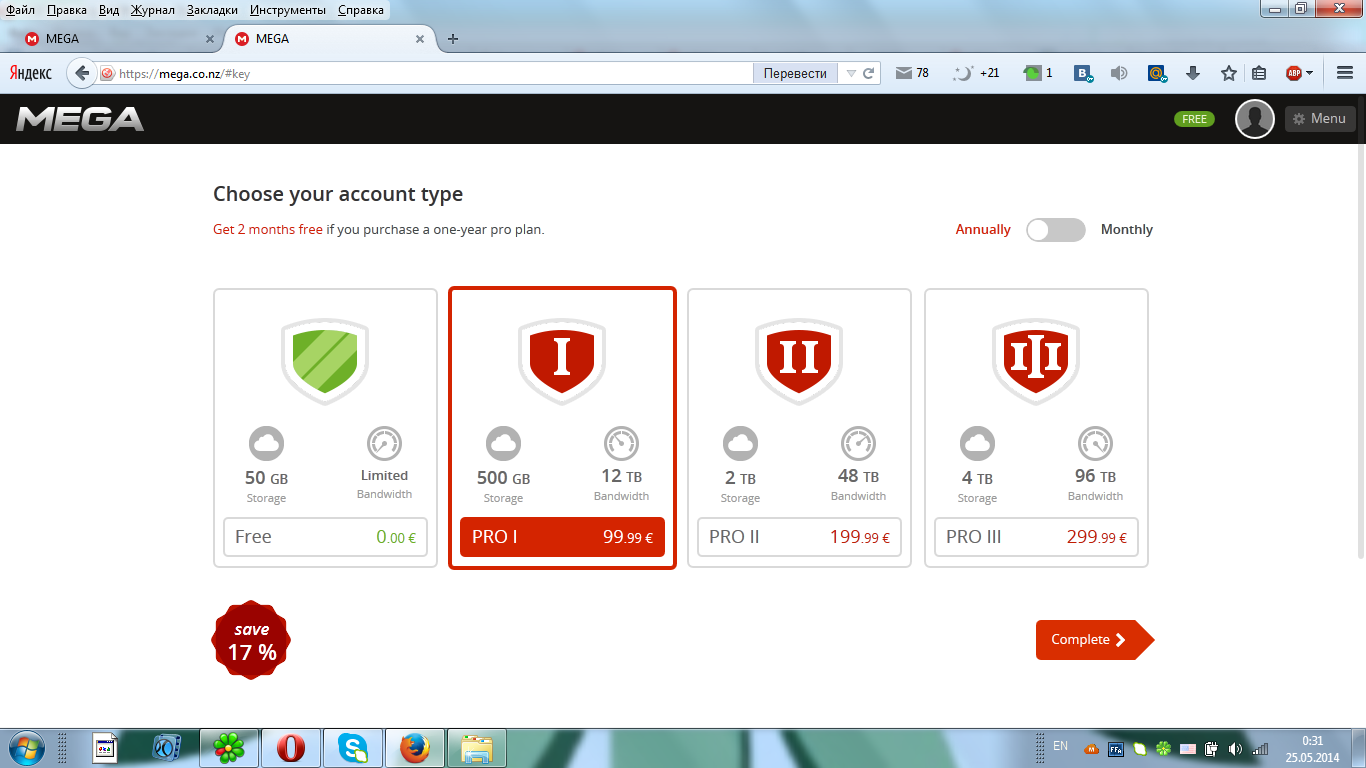Bookmark this page with the star icon
This screenshot has width=1366, height=768.
[x=1229, y=73]
